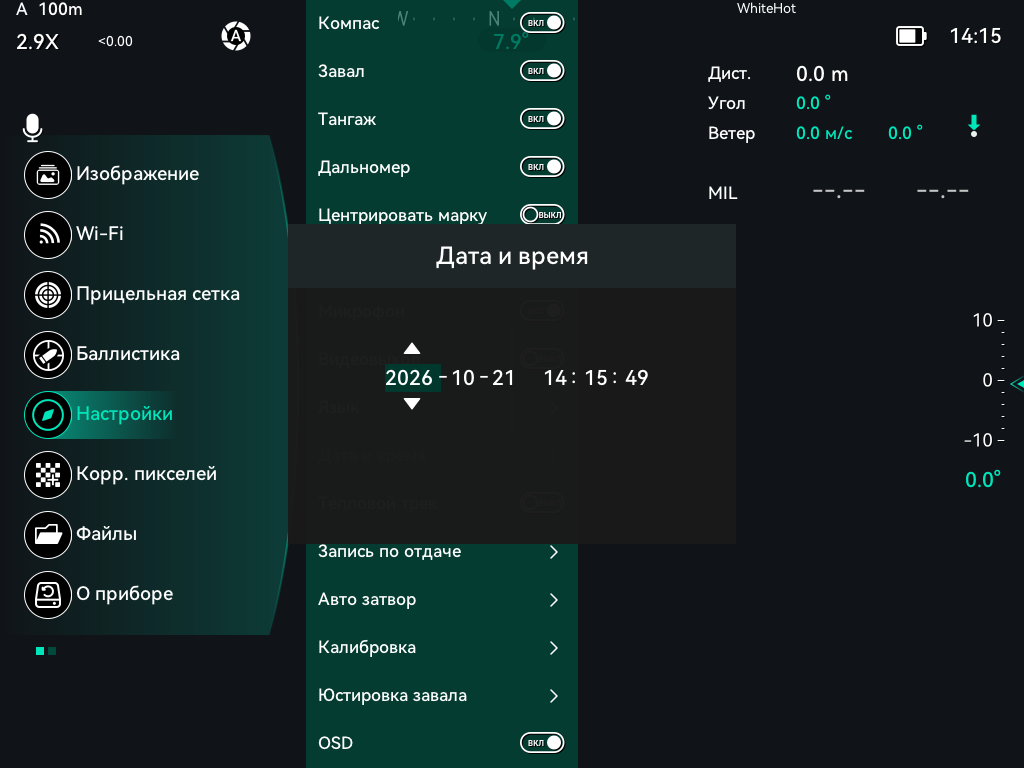The image size is (1024, 768).
Task: Click the Дата и время dialog title
Action: [x=512, y=256]
